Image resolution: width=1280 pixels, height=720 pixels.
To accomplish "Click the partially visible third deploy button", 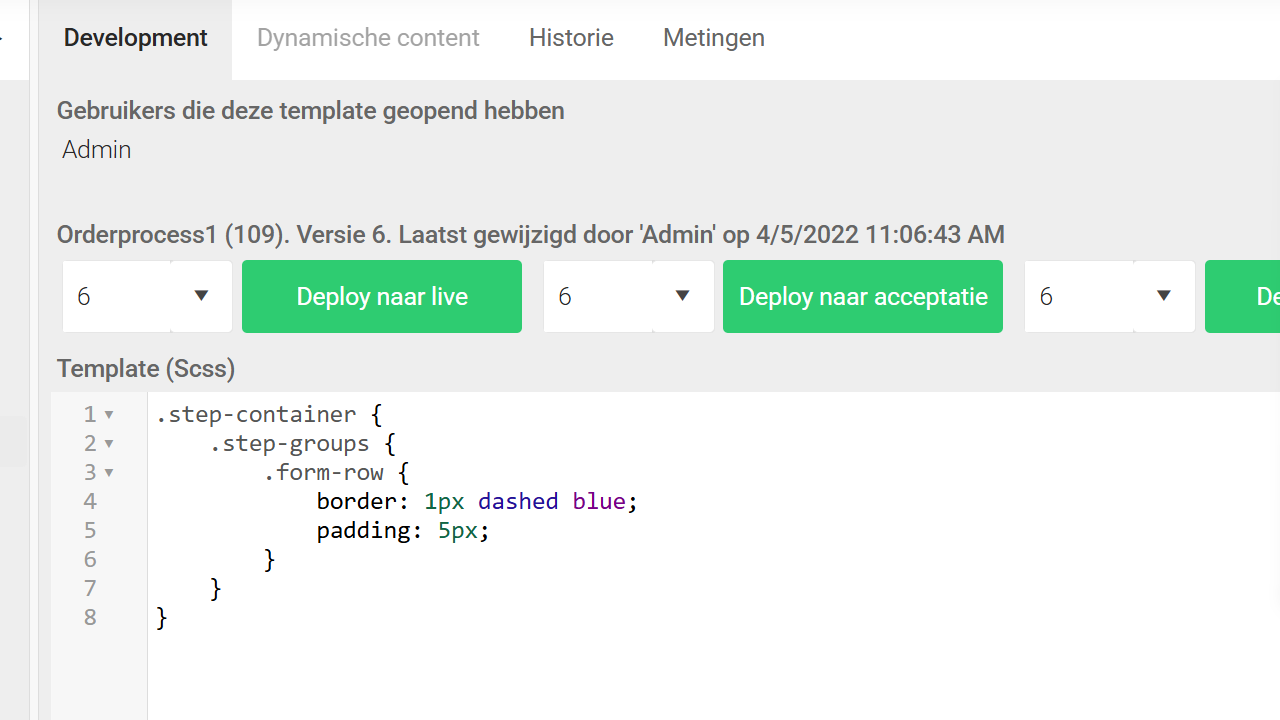I will [x=1242, y=296].
